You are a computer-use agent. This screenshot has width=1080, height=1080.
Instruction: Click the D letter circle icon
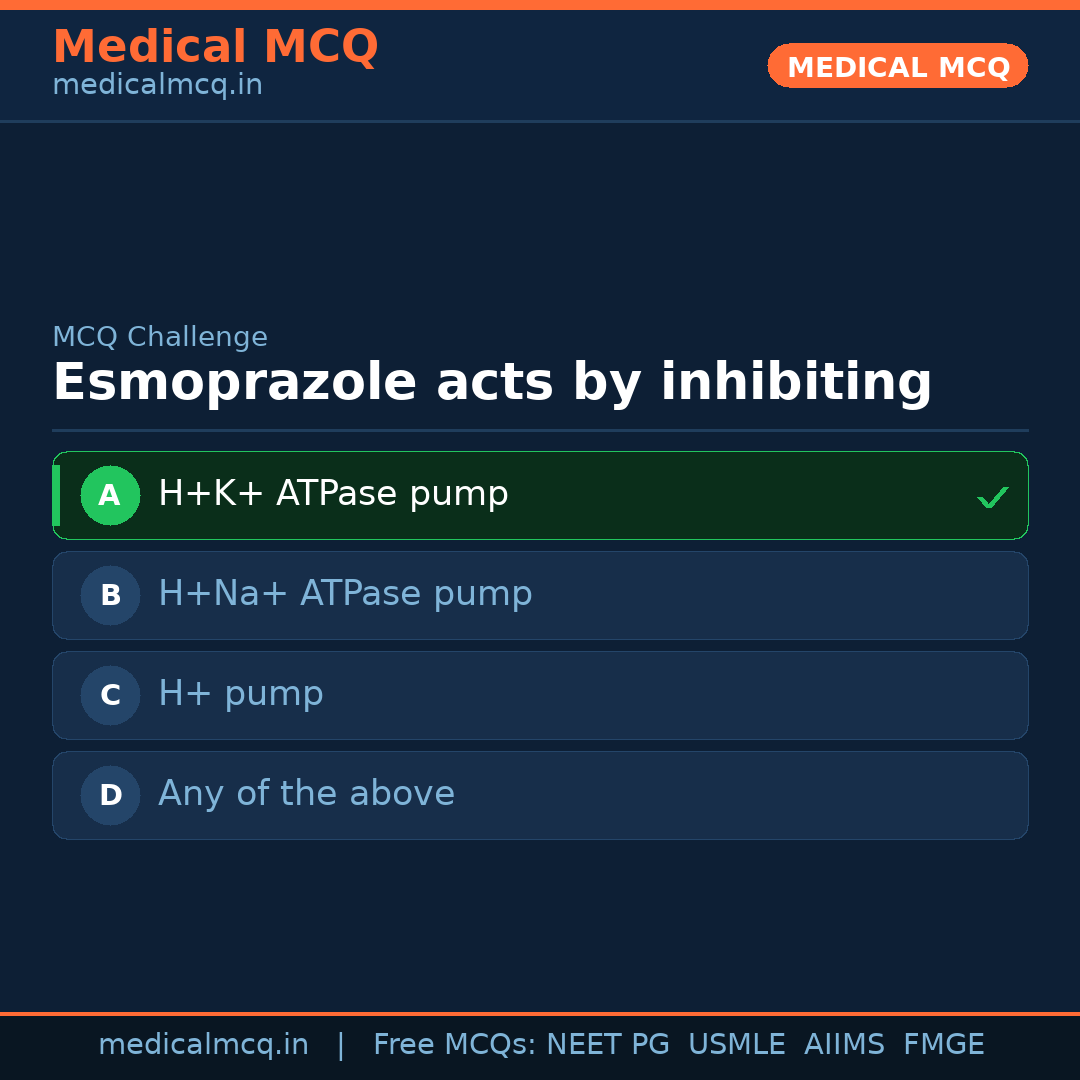coord(110,795)
